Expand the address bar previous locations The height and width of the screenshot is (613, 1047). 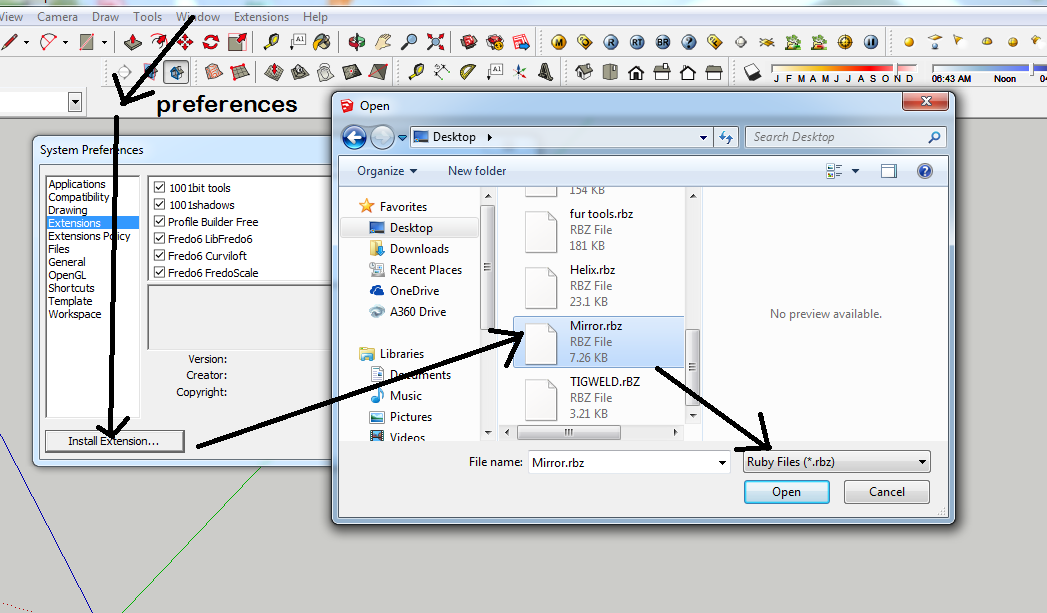(703, 137)
